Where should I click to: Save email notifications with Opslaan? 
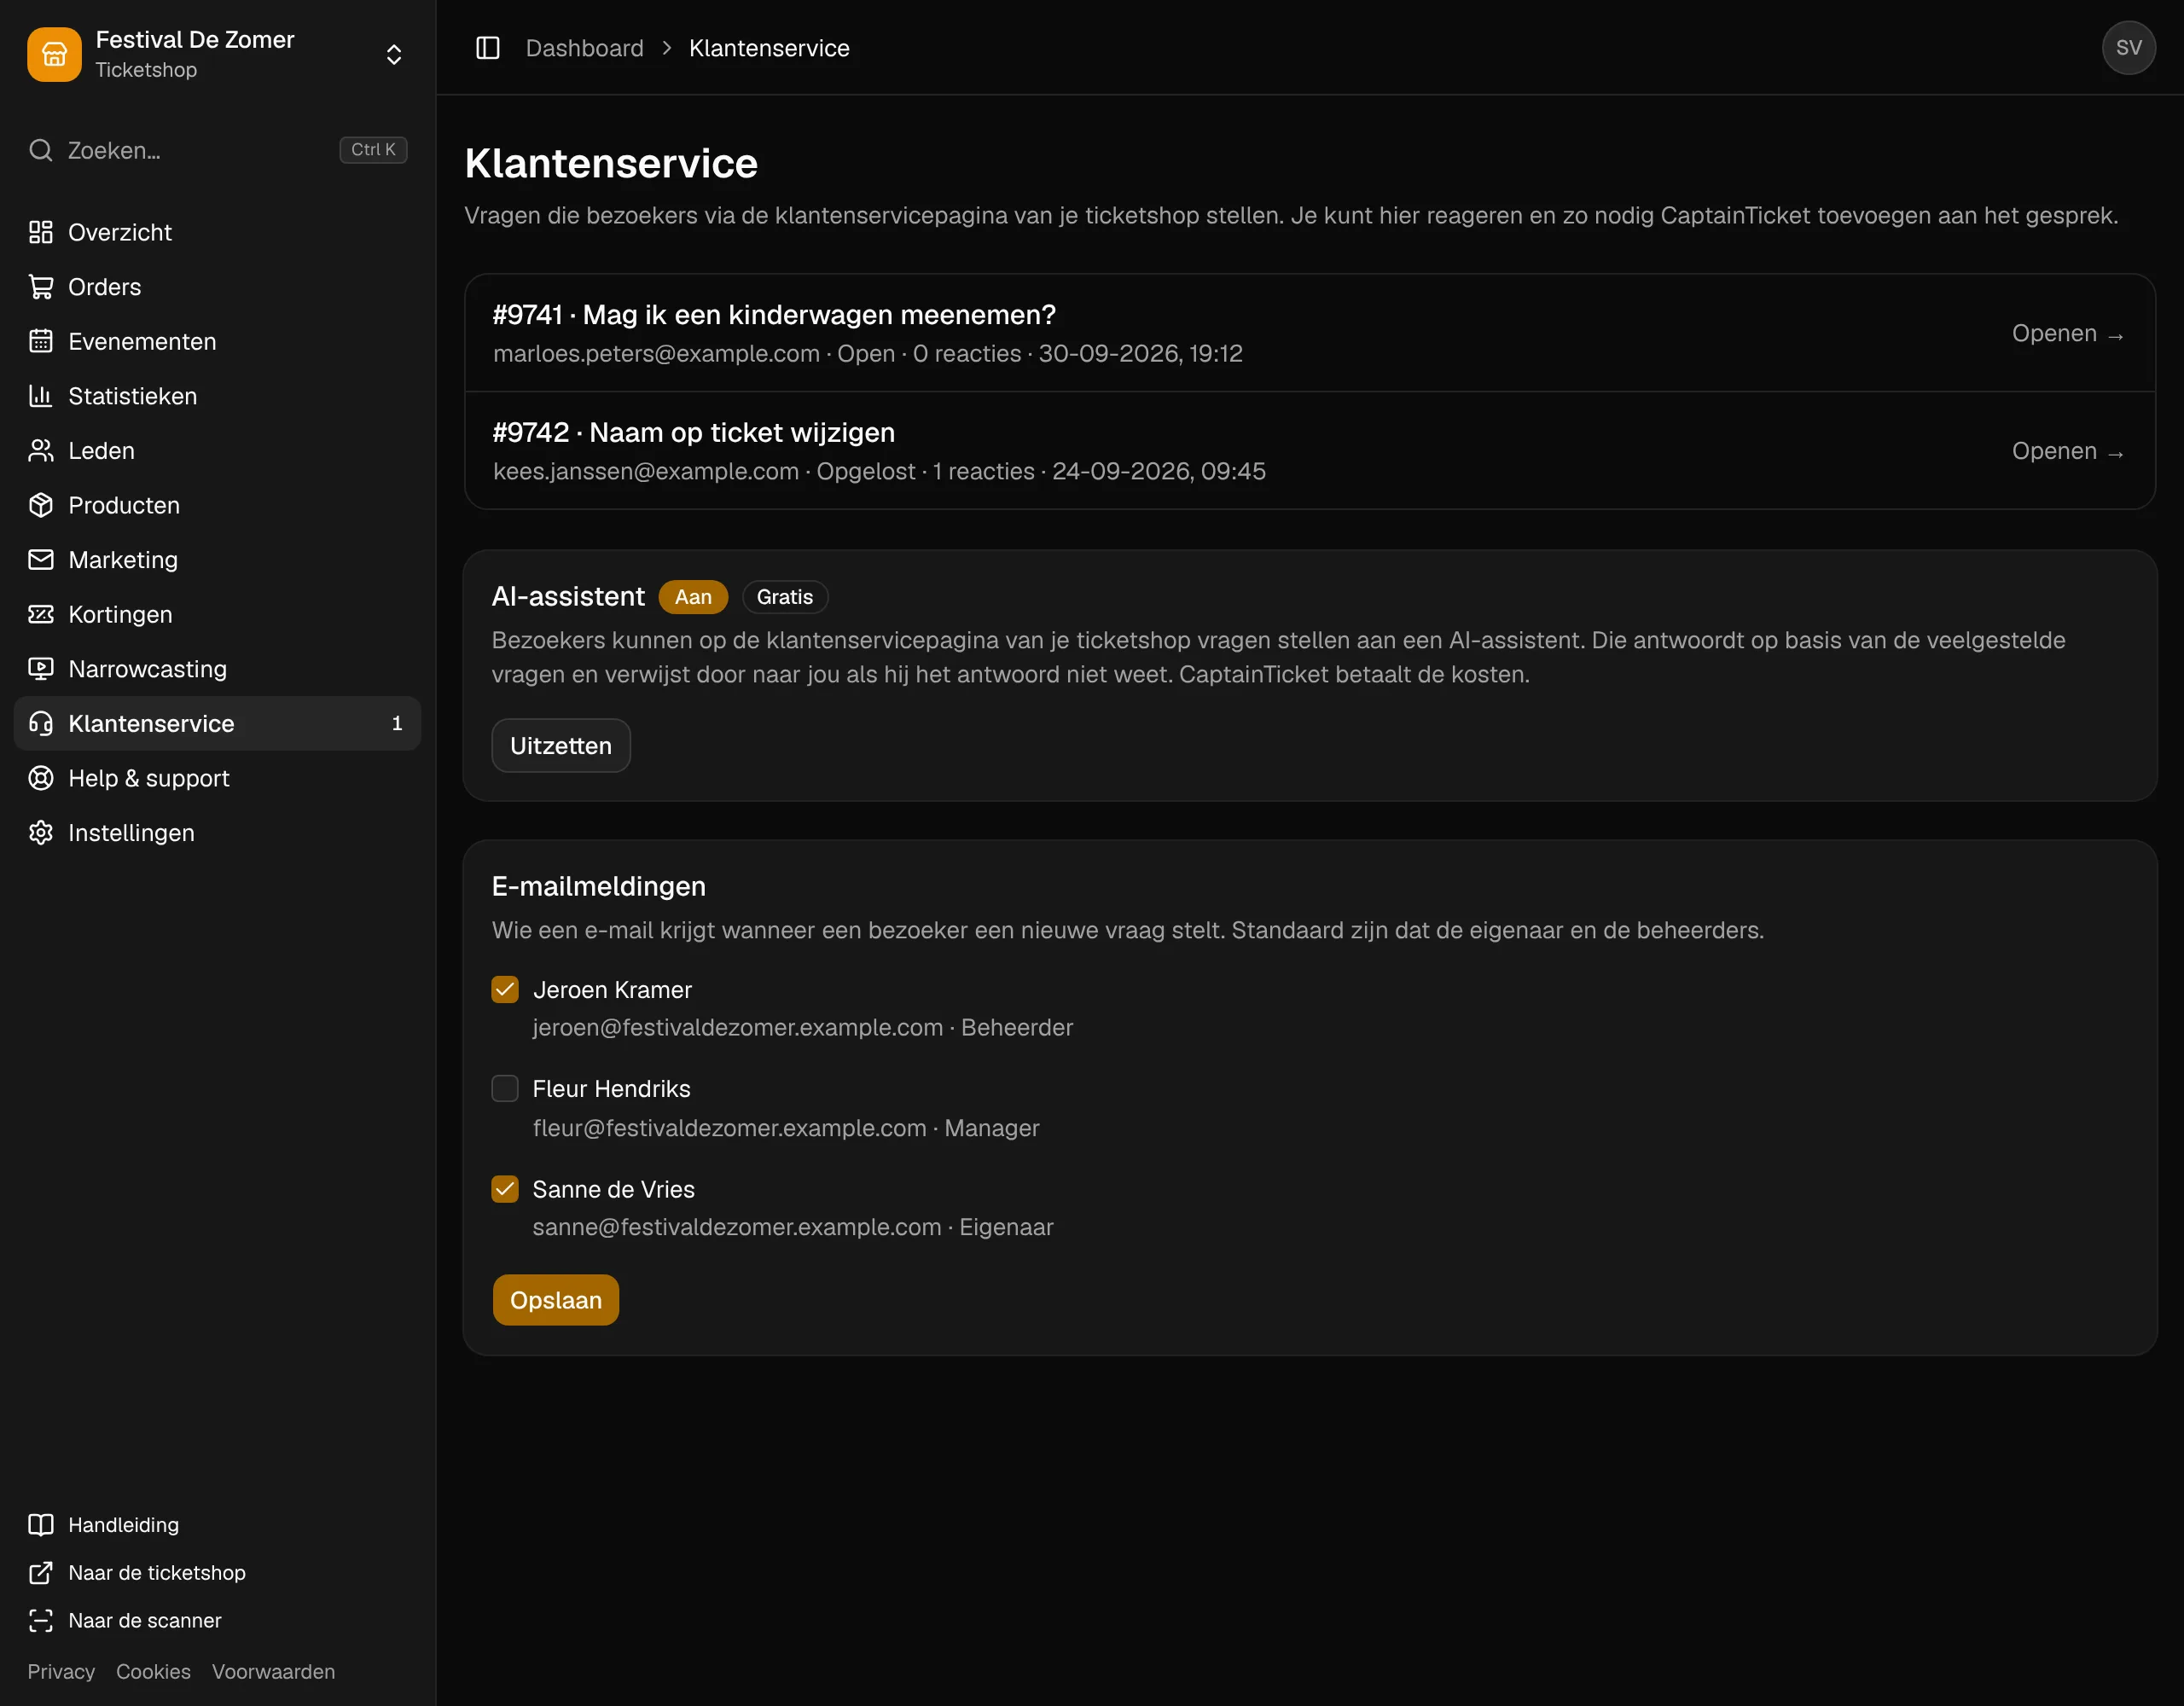tap(556, 1299)
